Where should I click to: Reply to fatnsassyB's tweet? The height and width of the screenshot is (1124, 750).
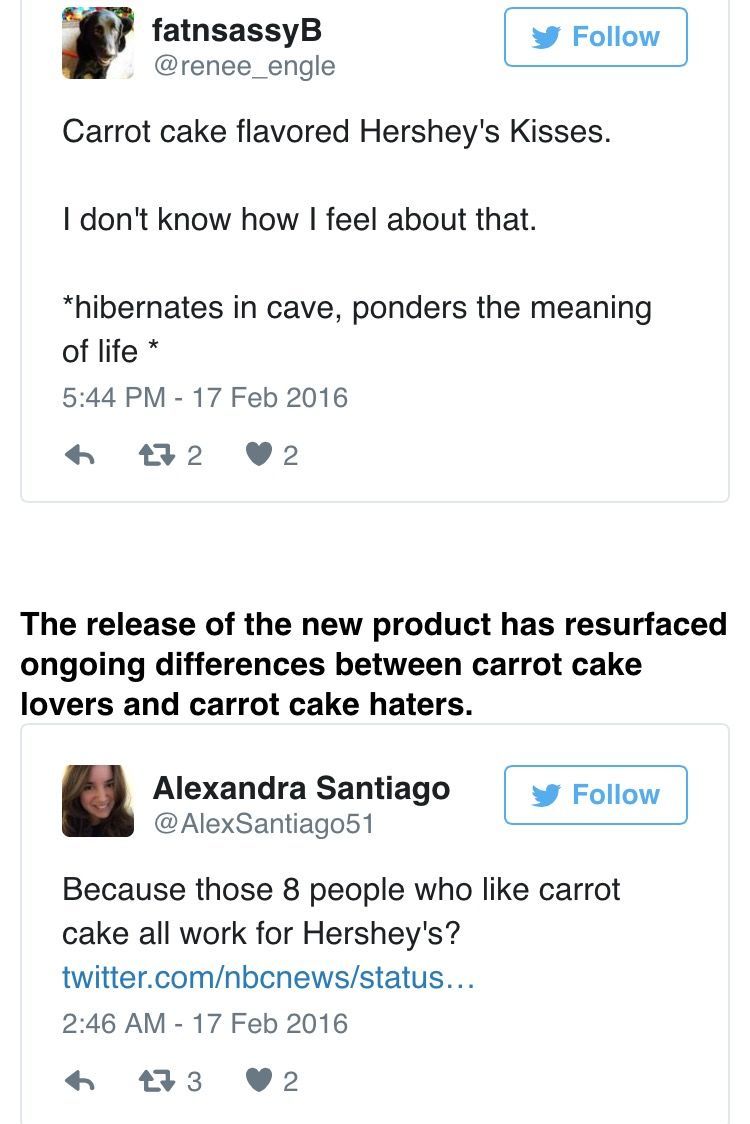[x=79, y=455]
